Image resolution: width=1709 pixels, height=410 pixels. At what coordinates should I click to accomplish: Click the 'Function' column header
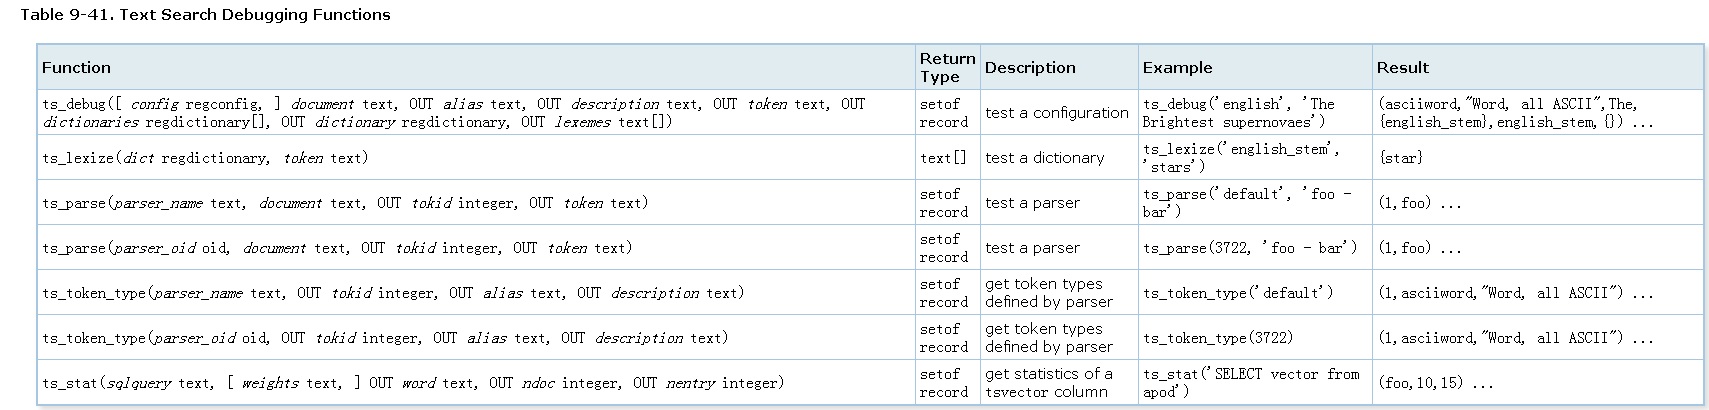pyautogui.click(x=76, y=68)
